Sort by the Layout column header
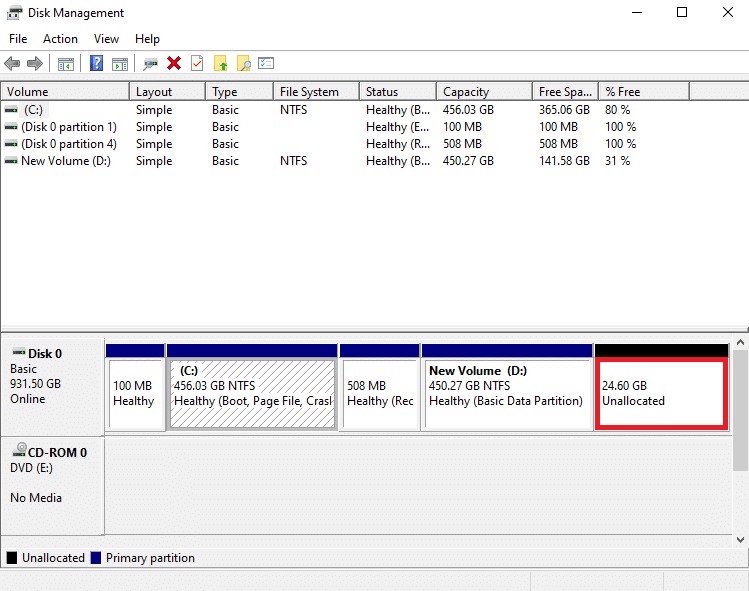This screenshot has width=749, height=591. coord(168,91)
